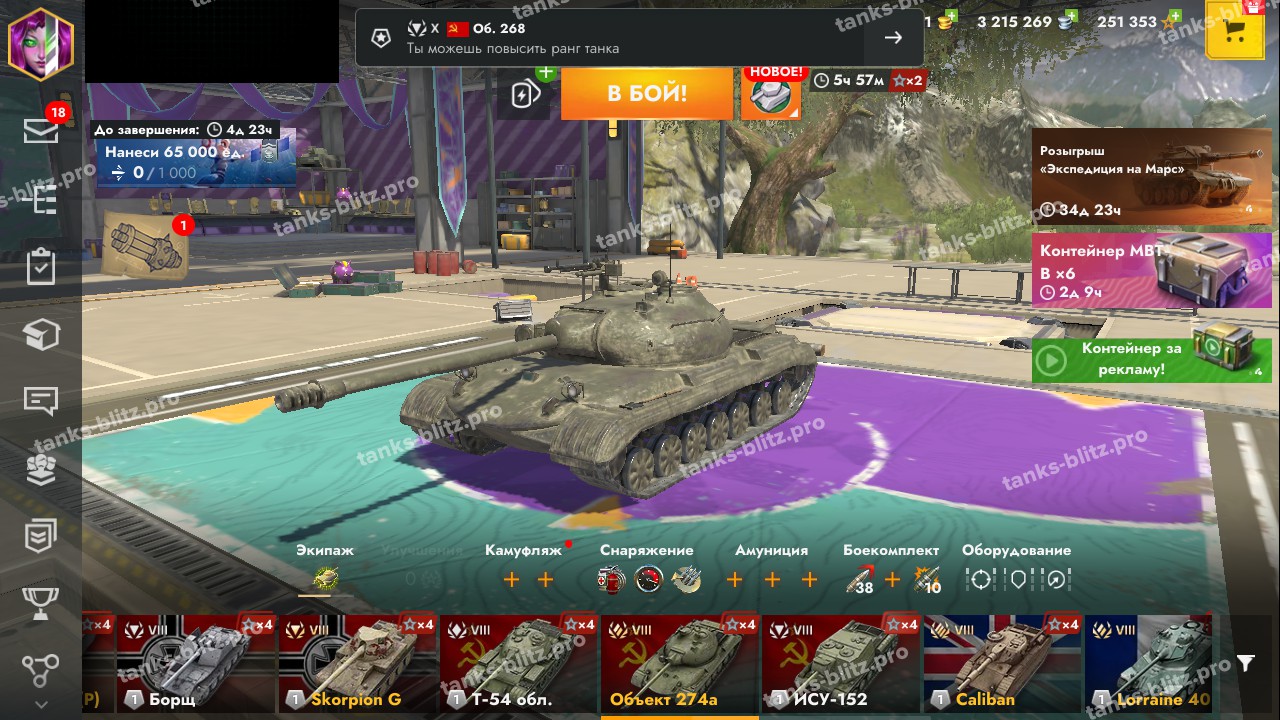Open Контейнер за рекламу offer
1280x720 pixels.
[1152, 360]
